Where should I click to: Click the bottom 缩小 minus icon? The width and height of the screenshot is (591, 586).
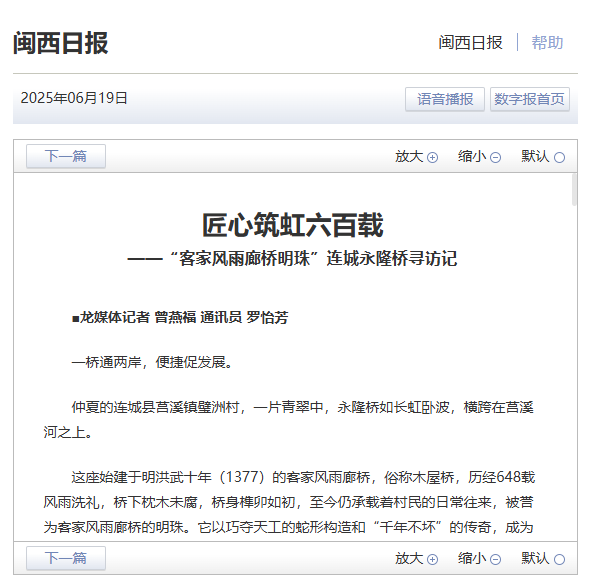[x=495, y=559]
